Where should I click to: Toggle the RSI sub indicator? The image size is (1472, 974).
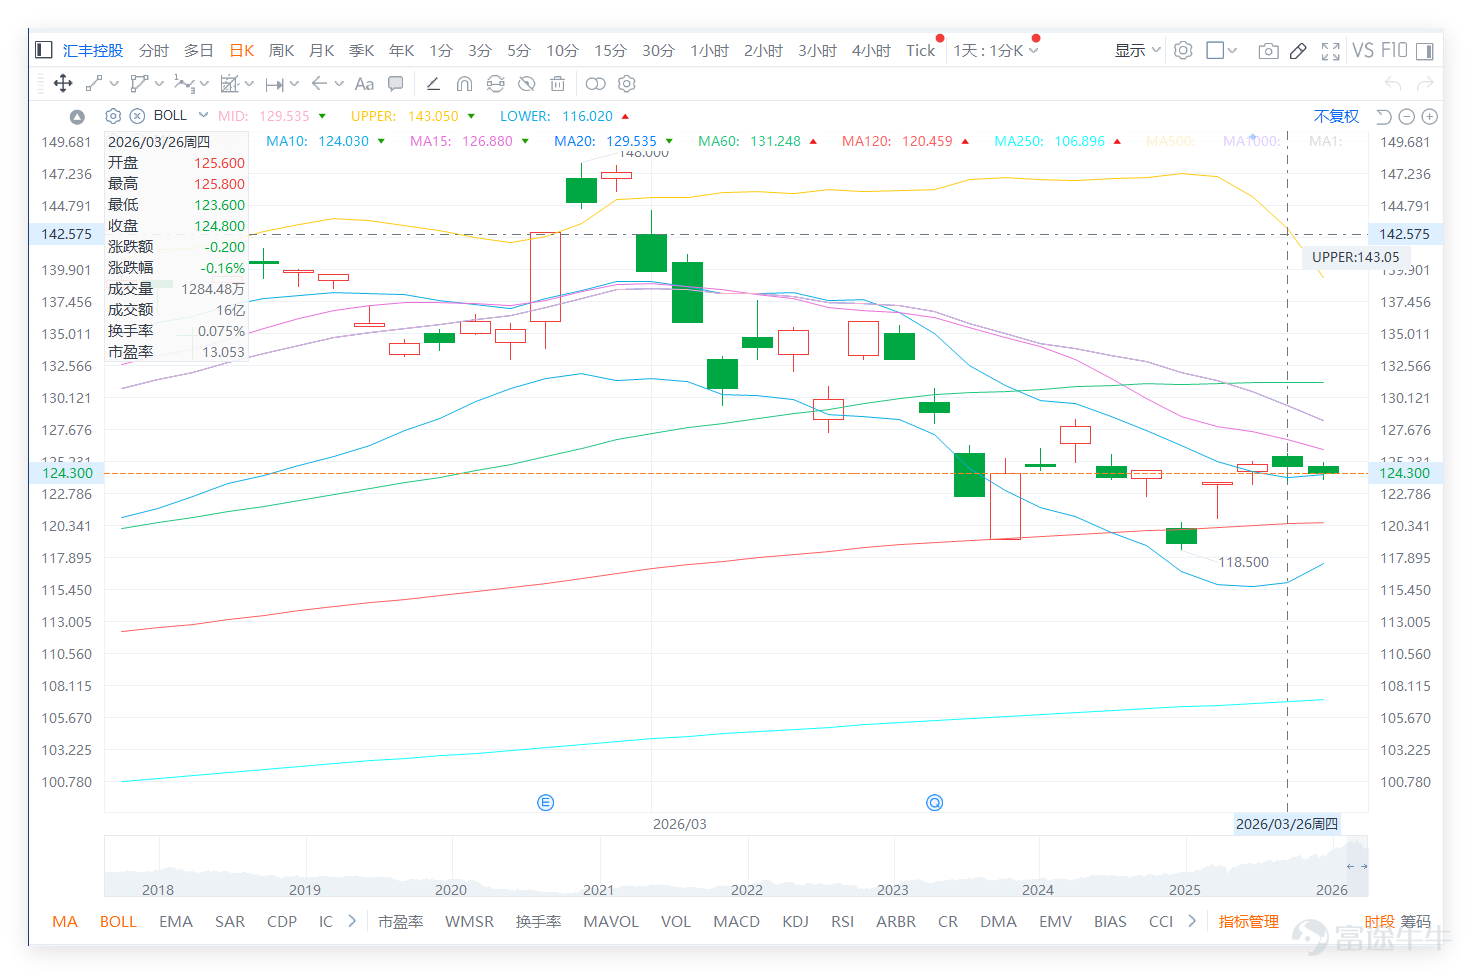842,921
